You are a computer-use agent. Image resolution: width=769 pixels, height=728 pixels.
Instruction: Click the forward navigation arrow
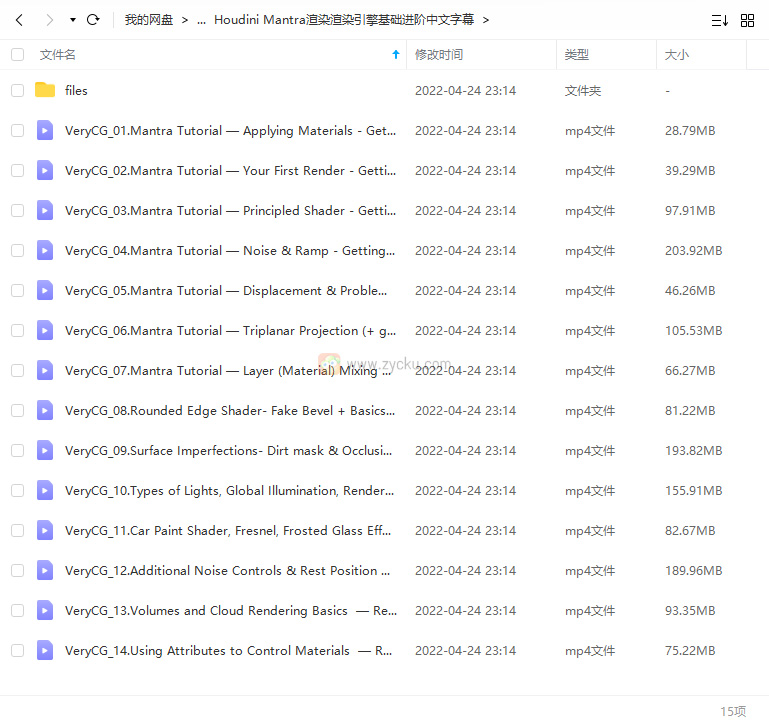[x=49, y=20]
